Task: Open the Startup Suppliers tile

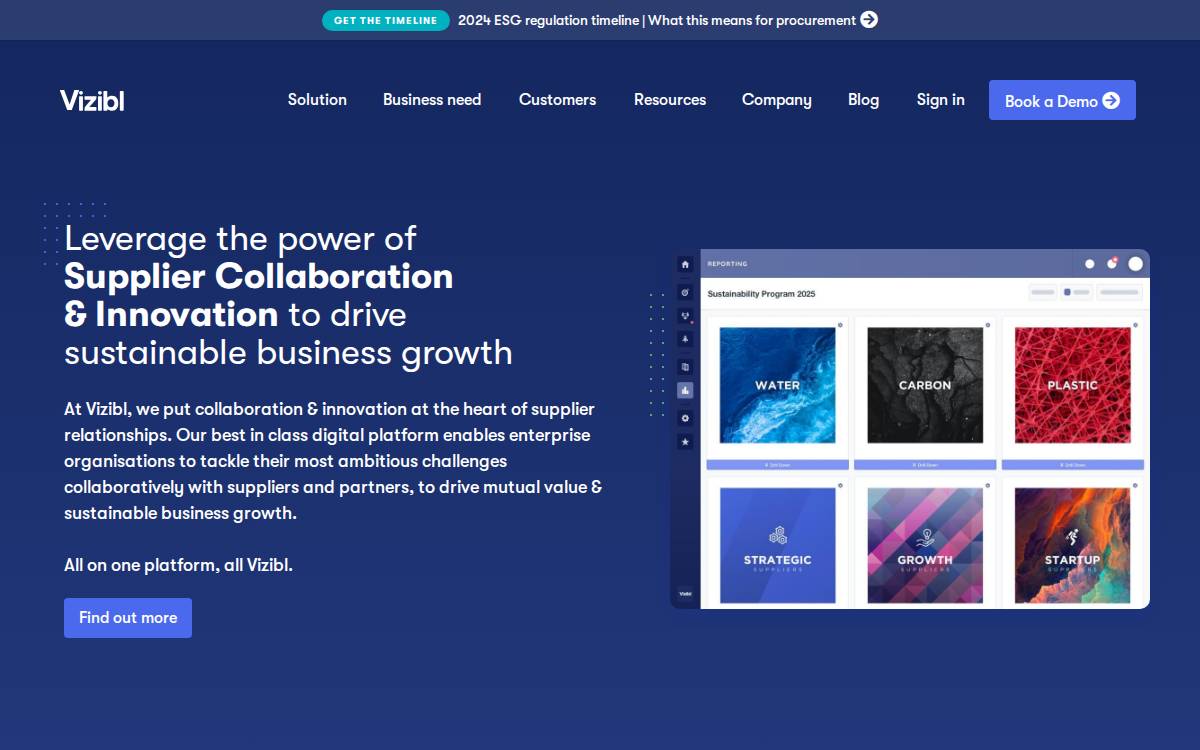Action: [1073, 546]
